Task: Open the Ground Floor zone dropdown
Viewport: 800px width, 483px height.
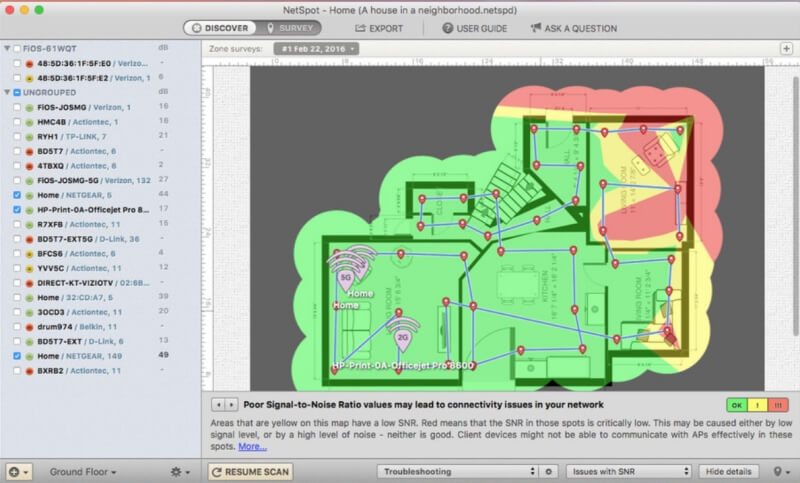Action: tap(83, 472)
